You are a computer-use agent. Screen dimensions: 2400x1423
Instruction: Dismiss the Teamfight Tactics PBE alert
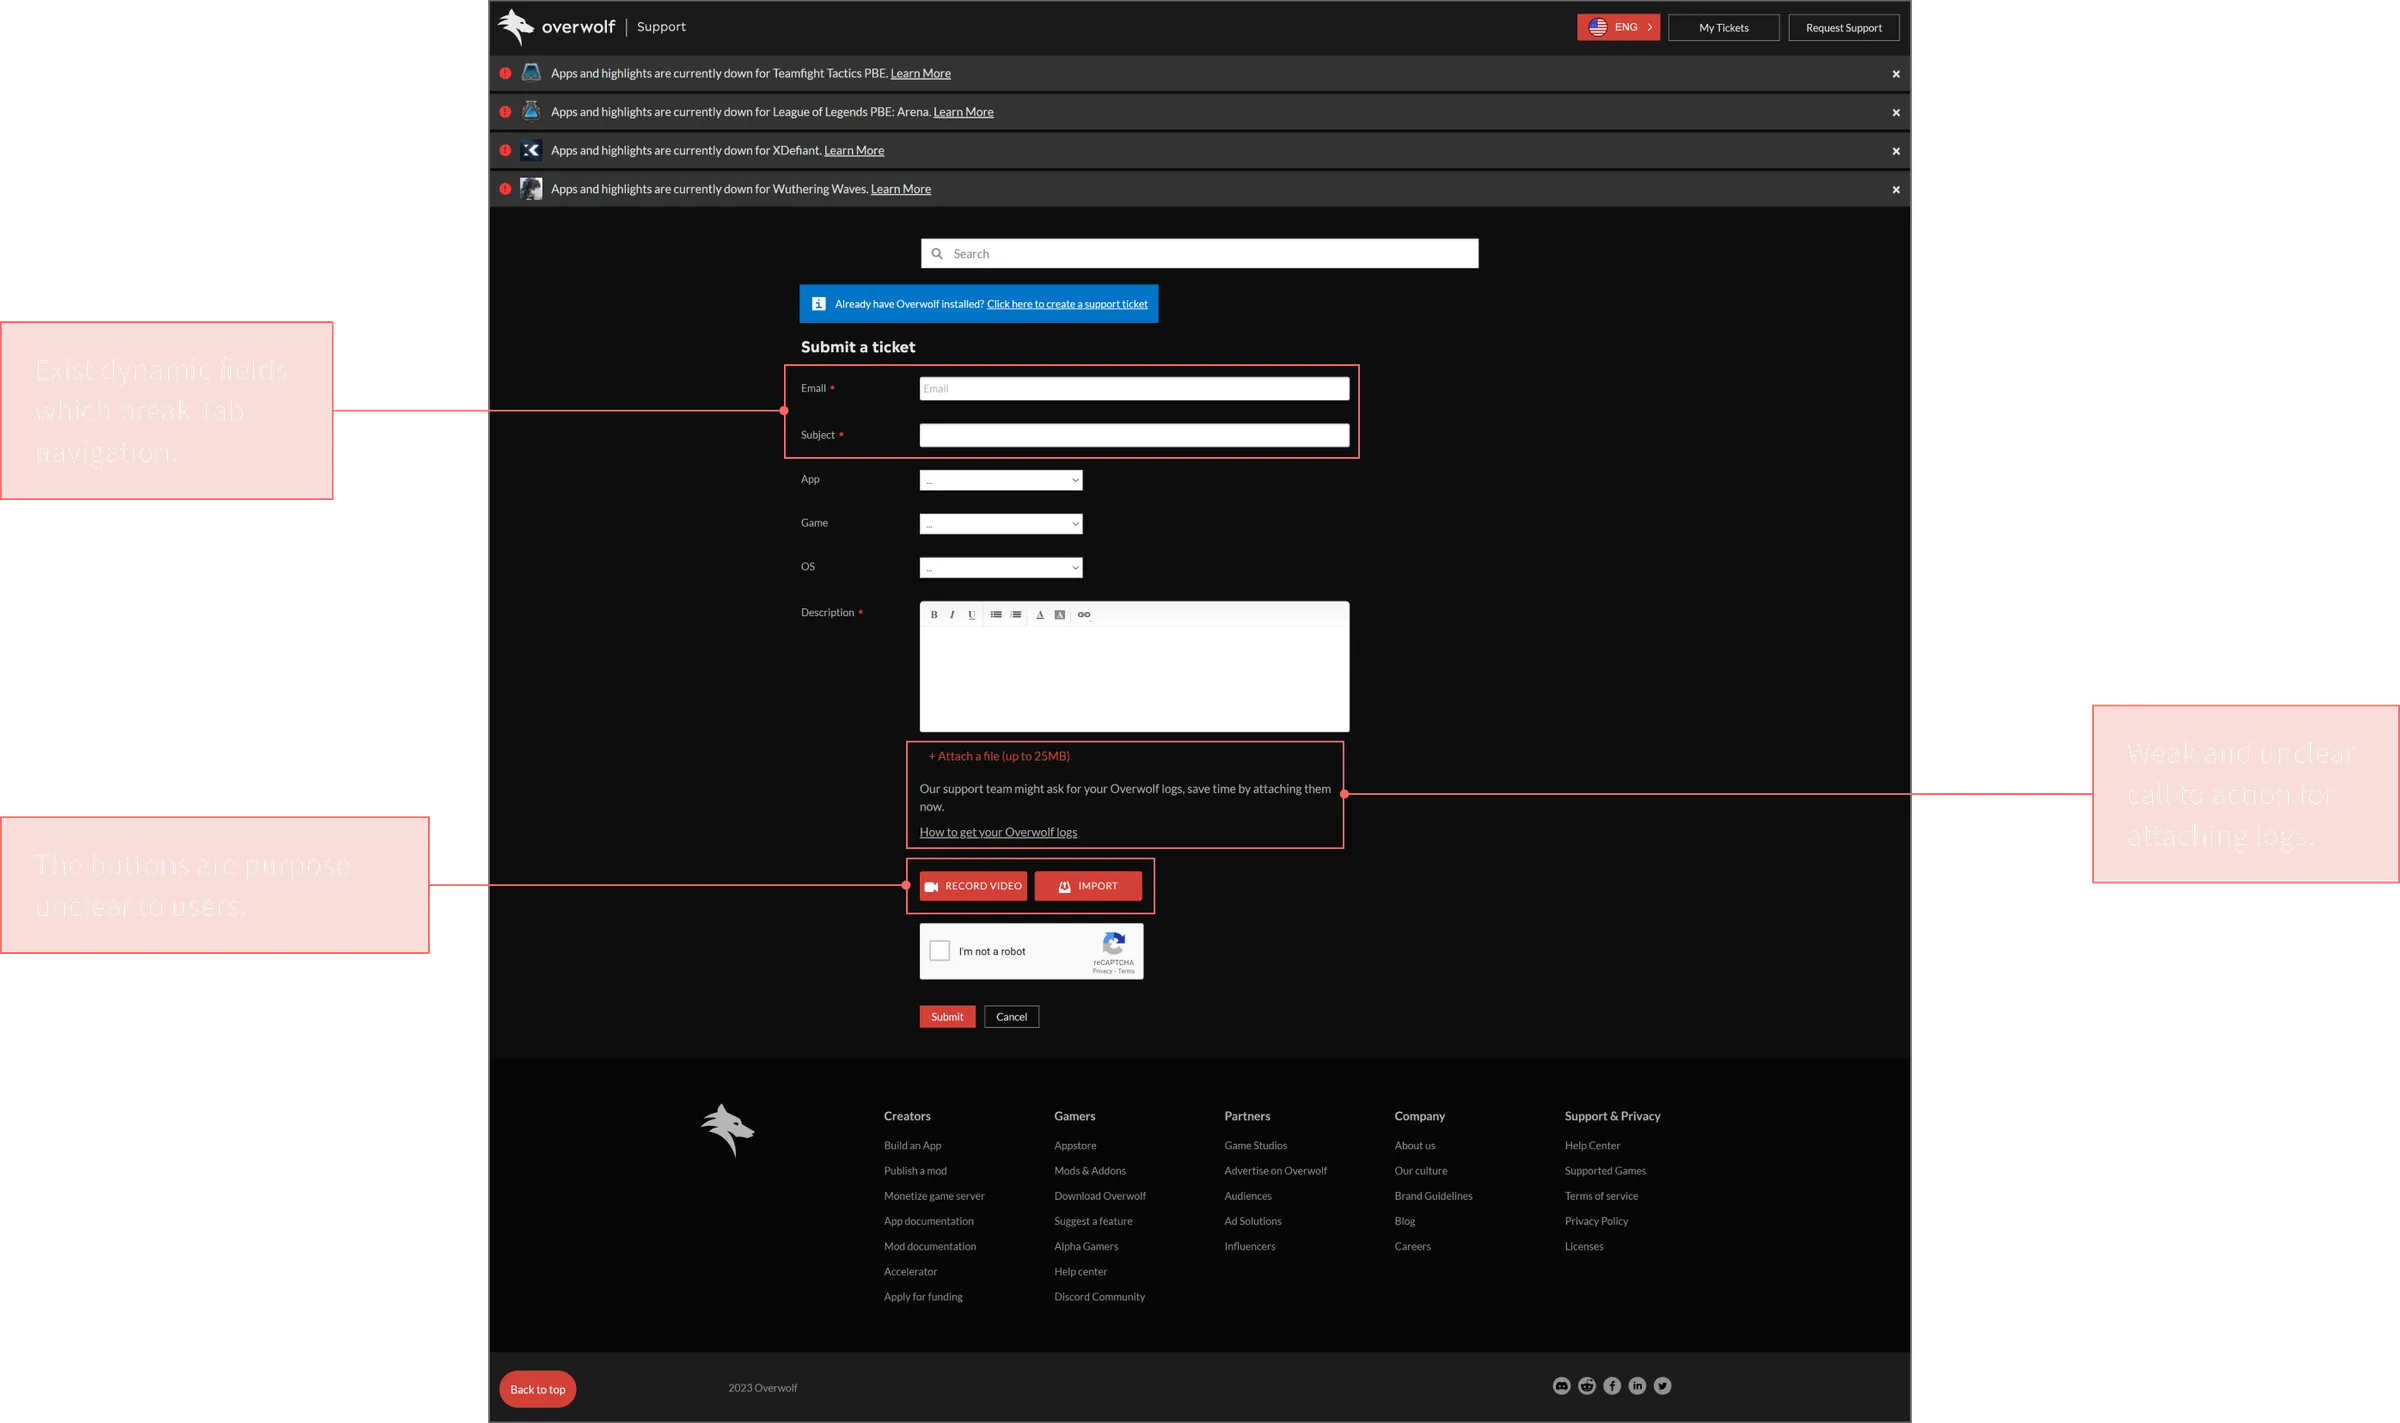(1896, 74)
